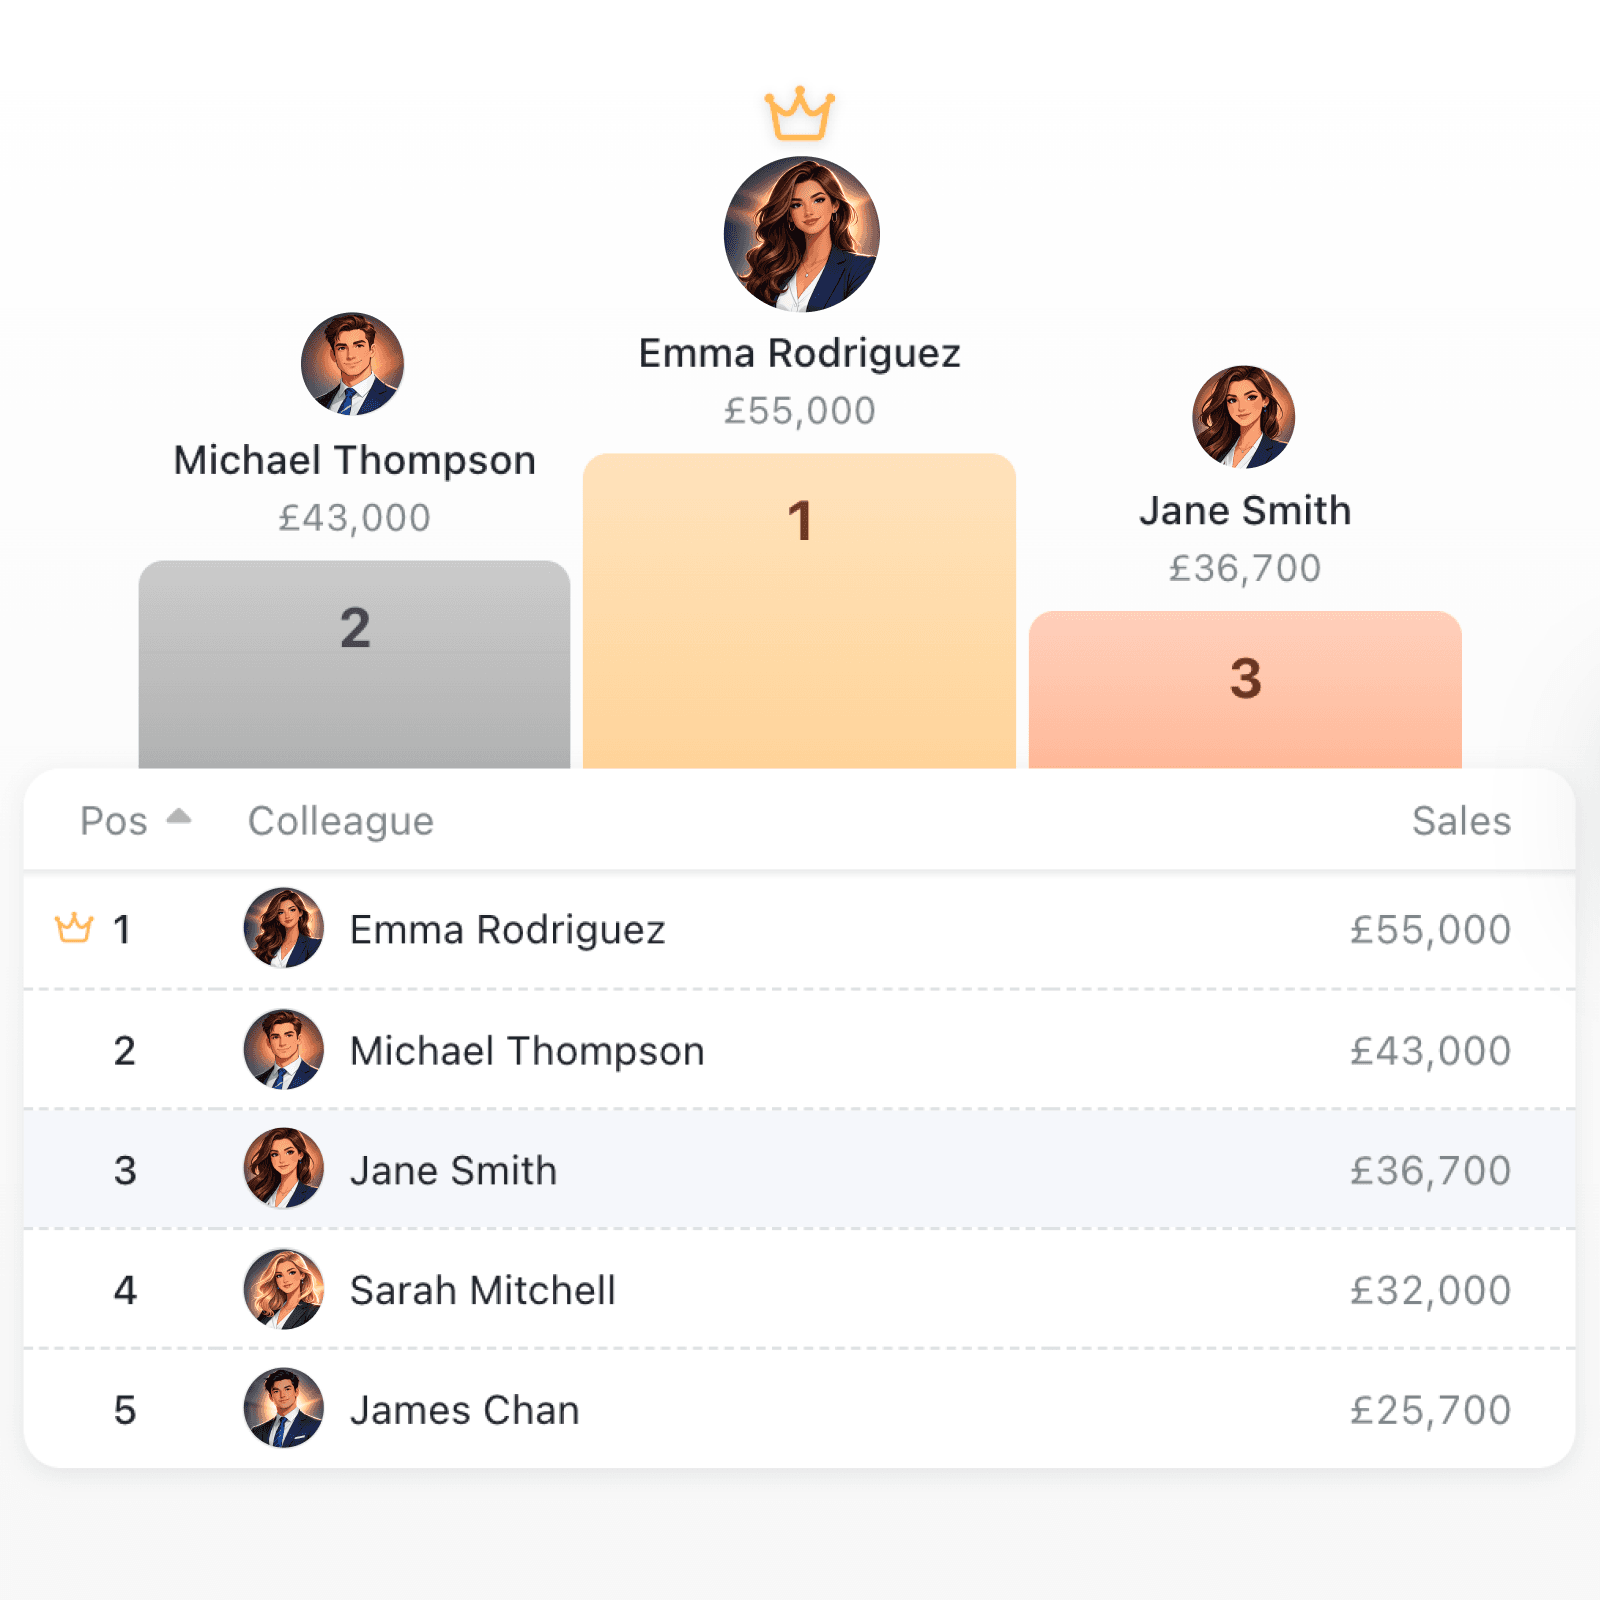The height and width of the screenshot is (1600, 1600).
Task: Select the Sales column header
Action: 1461,820
